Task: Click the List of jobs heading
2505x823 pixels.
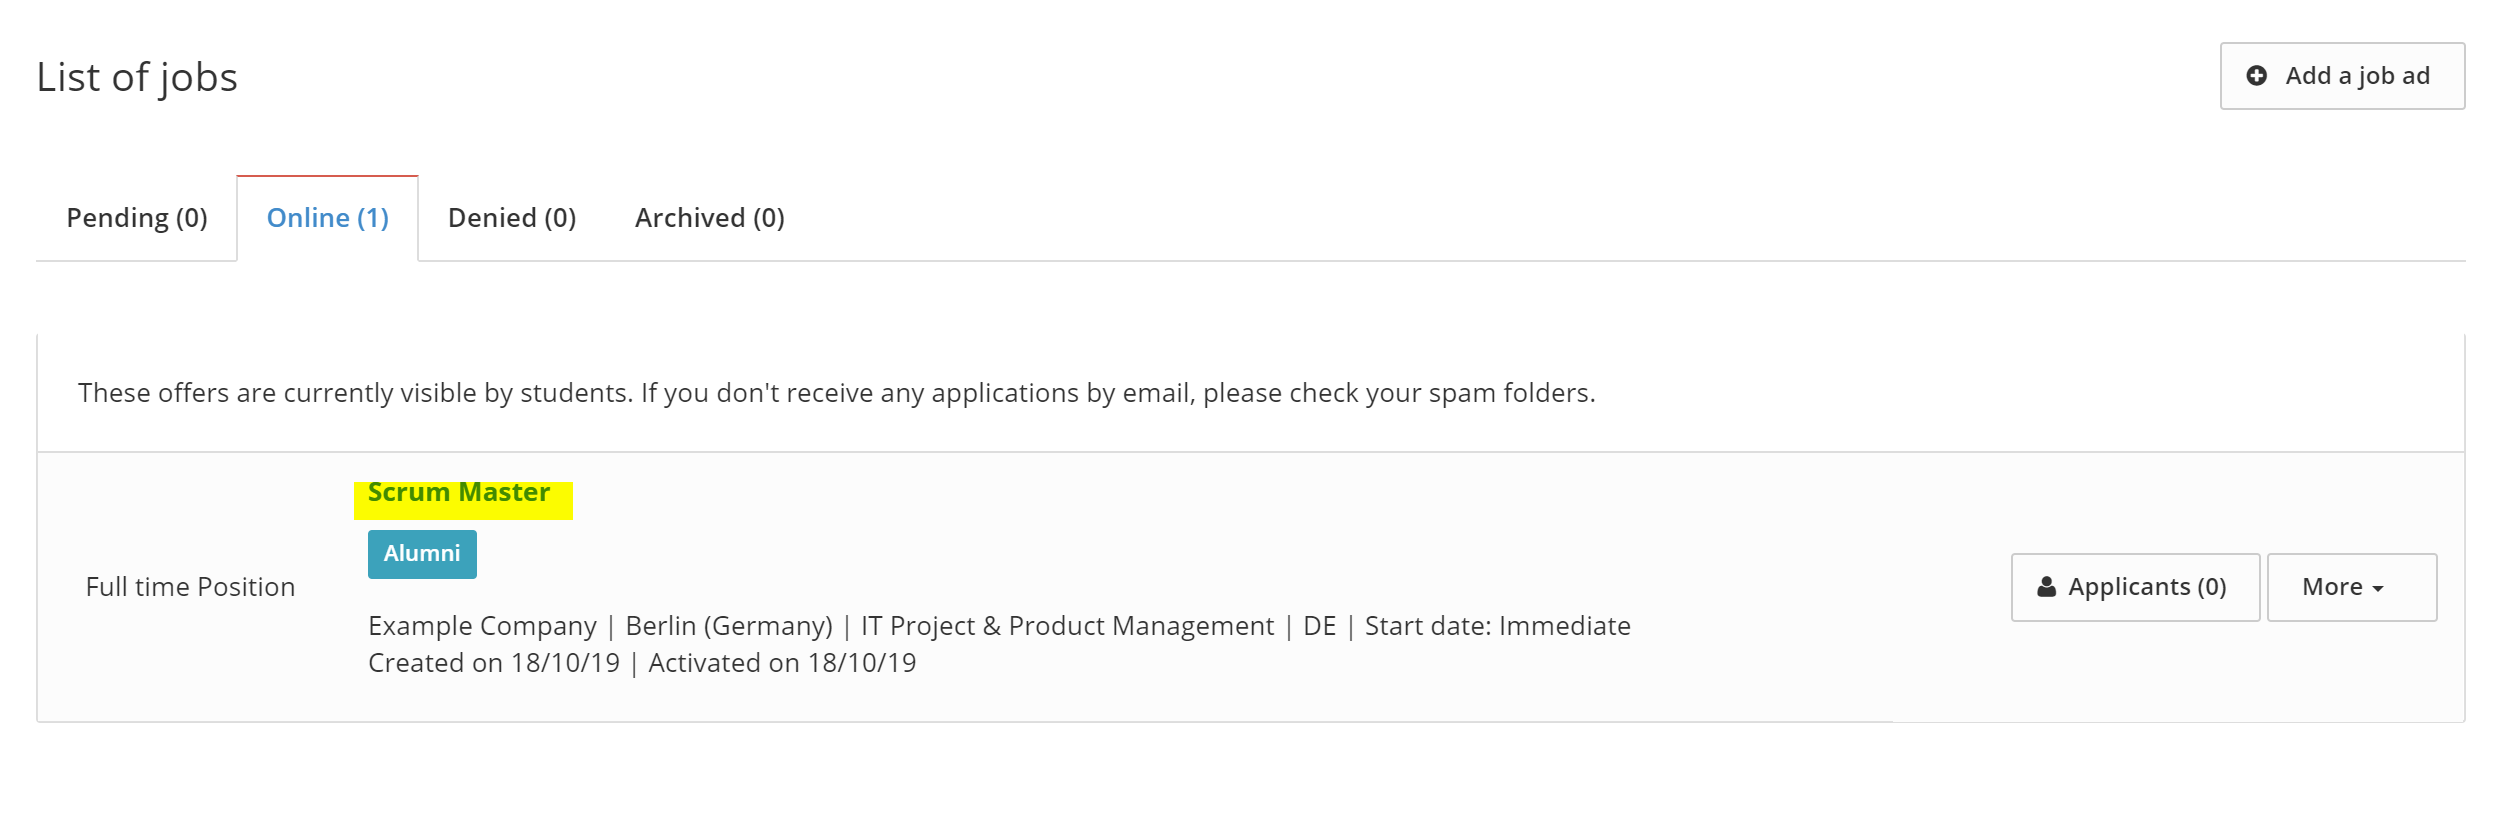Action: click(137, 78)
